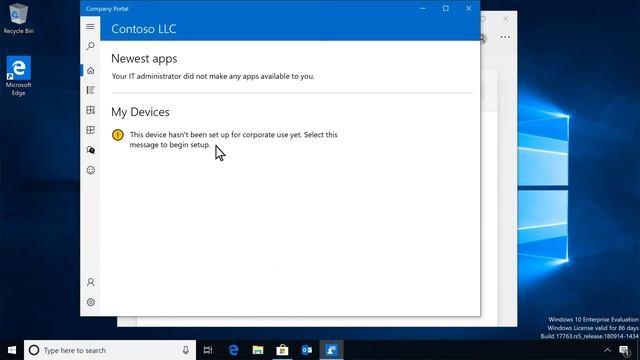Open app categories grid icon
This screenshot has height=360, width=640.
pos(90,110)
